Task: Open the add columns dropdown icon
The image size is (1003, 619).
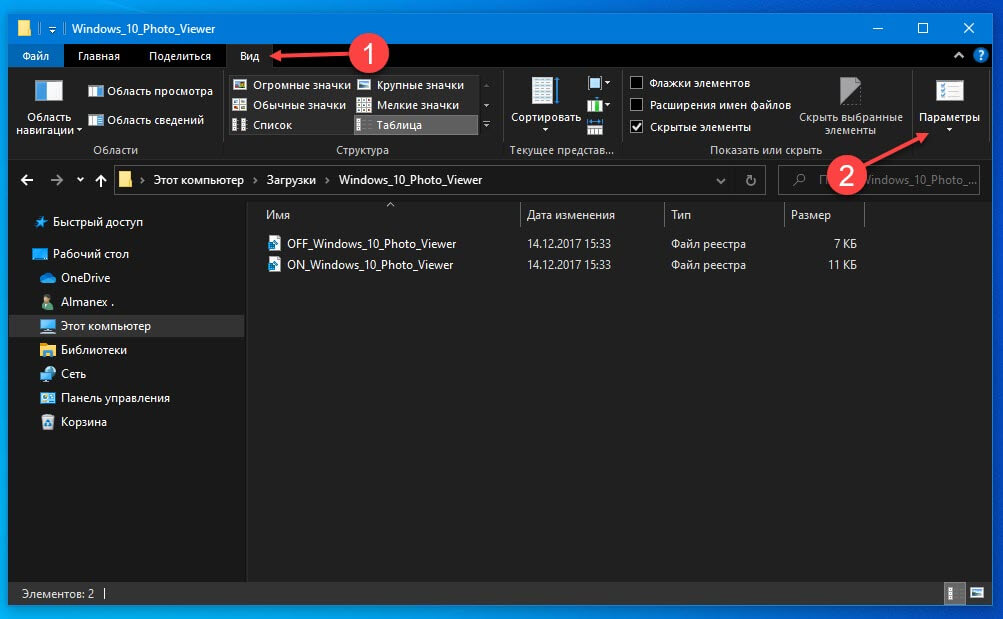Action: tap(599, 105)
